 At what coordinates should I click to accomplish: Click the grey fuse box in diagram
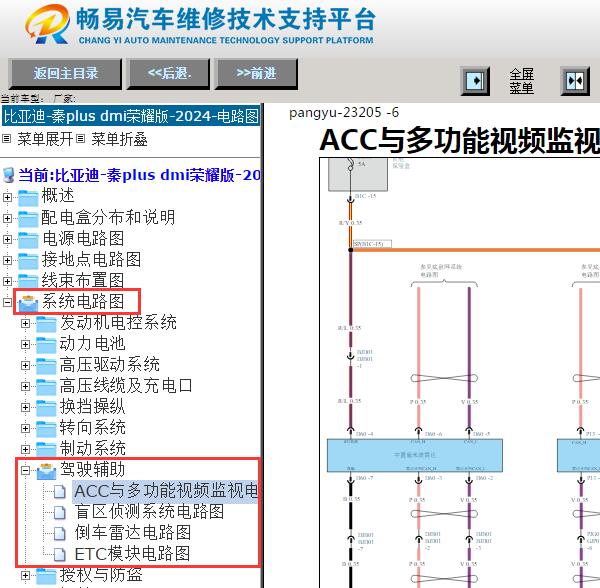[x=358, y=174]
